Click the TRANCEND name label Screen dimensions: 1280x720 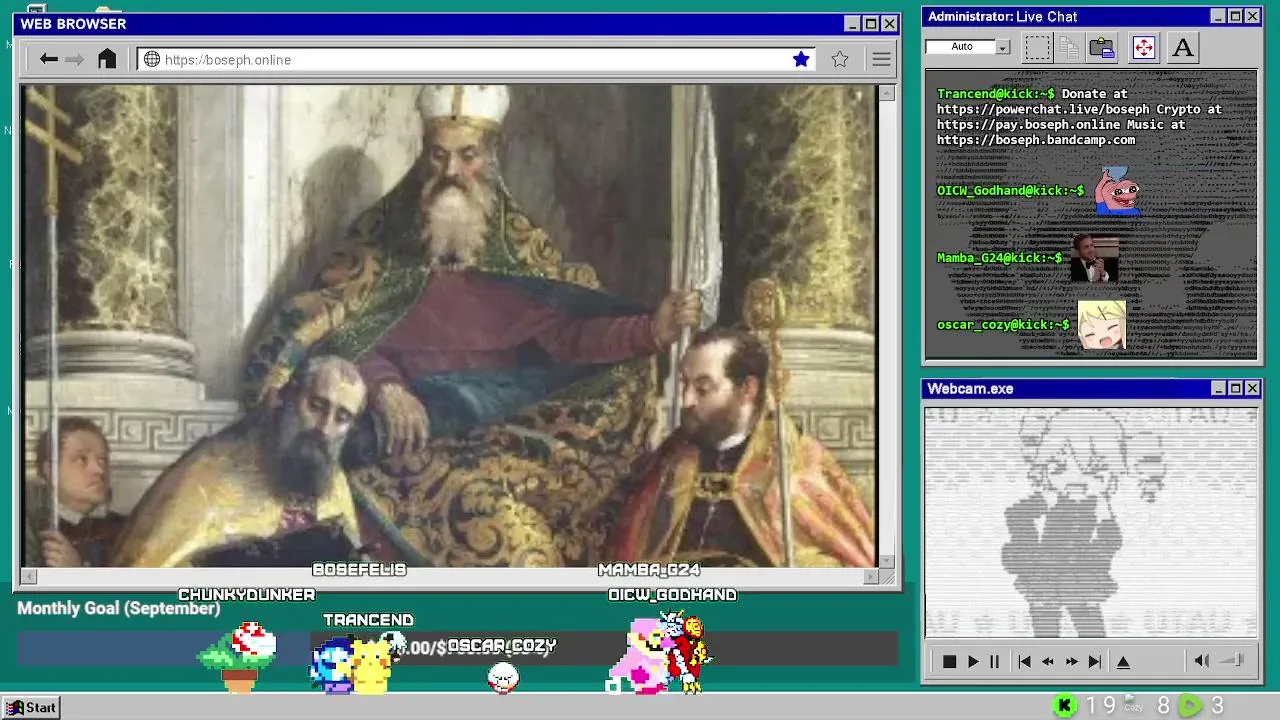click(x=368, y=620)
